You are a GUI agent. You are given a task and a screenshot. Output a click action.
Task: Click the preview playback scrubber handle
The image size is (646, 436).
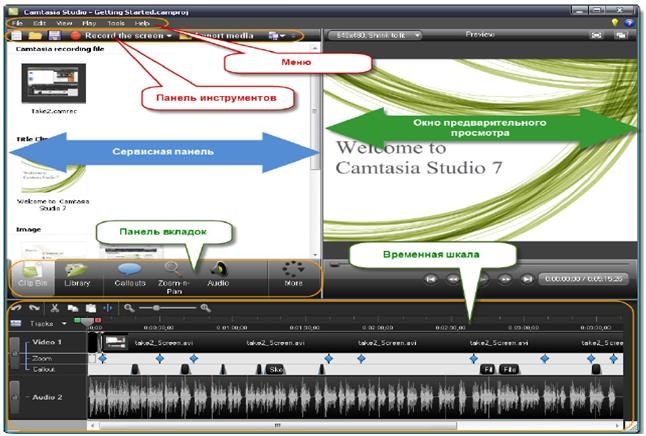coord(335,265)
